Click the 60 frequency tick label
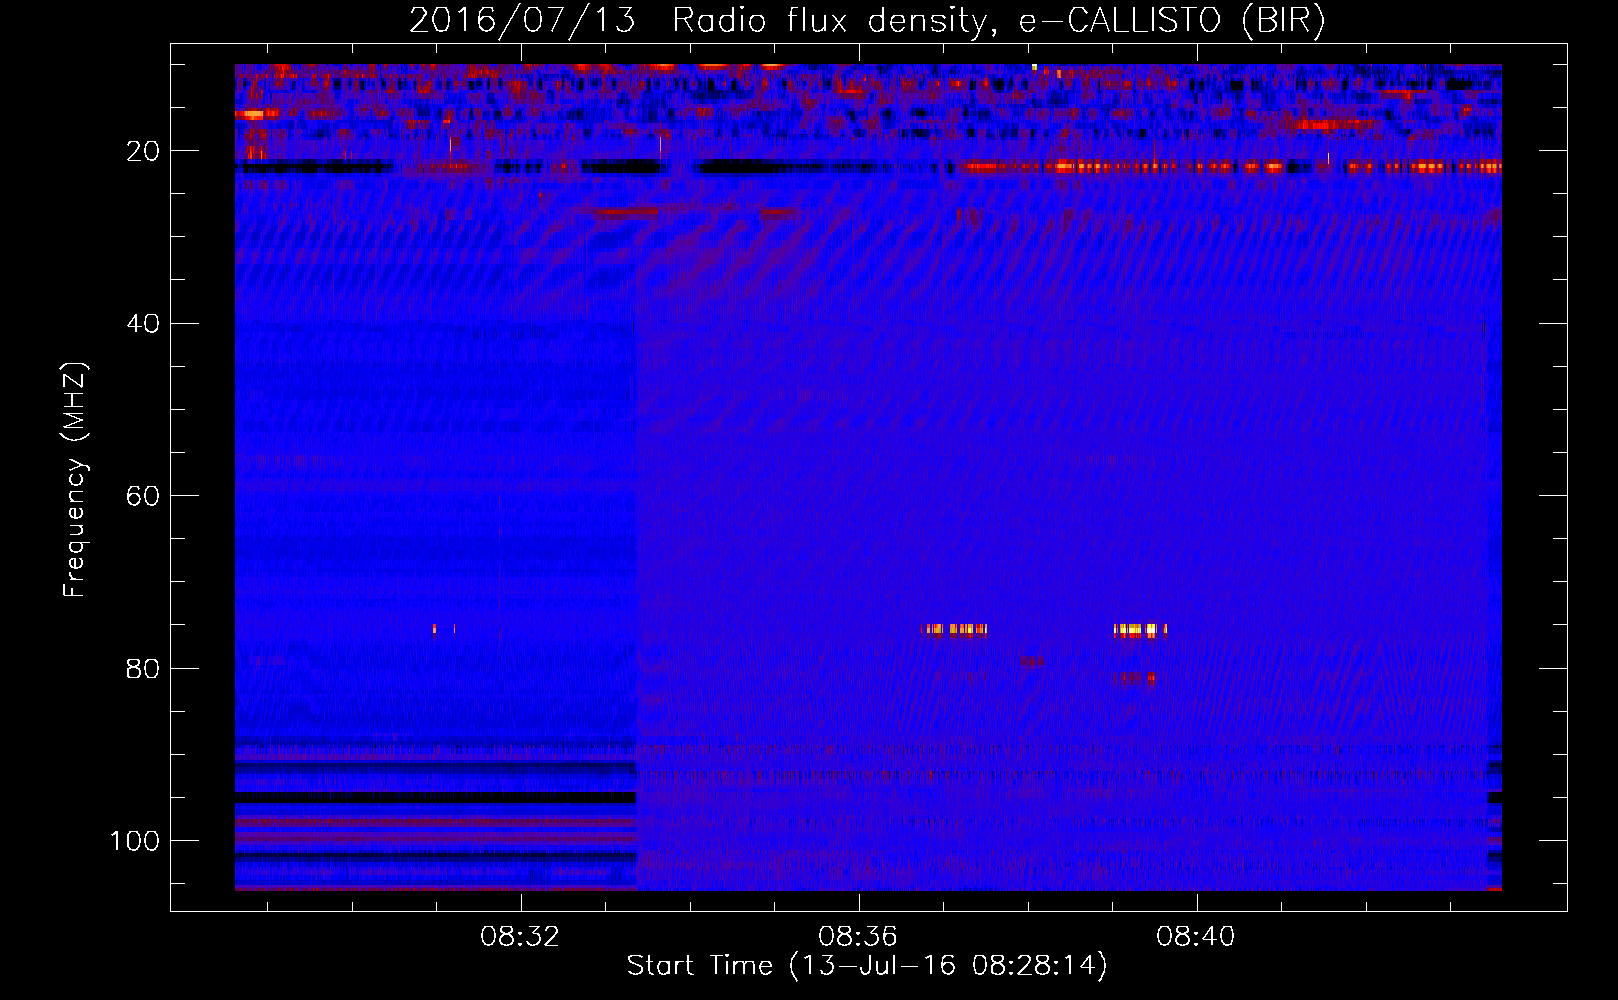Image resolution: width=1618 pixels, height=1000 pixels. (x=144, y=496)
